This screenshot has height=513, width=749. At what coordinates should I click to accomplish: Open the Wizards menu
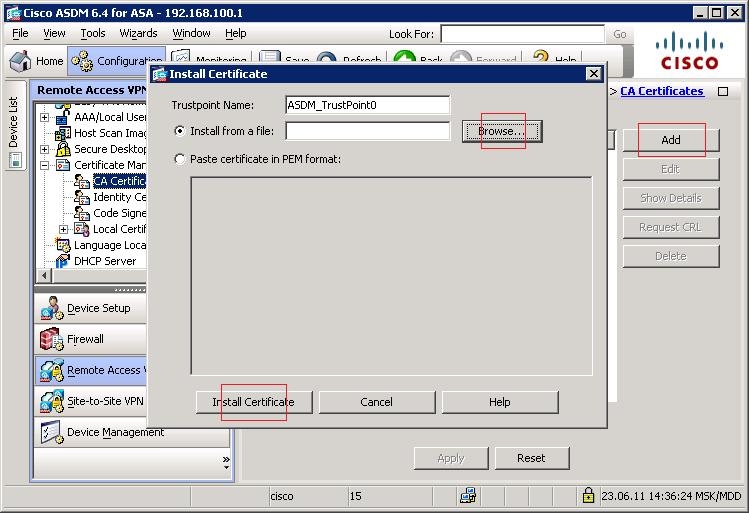pos(138,33)
